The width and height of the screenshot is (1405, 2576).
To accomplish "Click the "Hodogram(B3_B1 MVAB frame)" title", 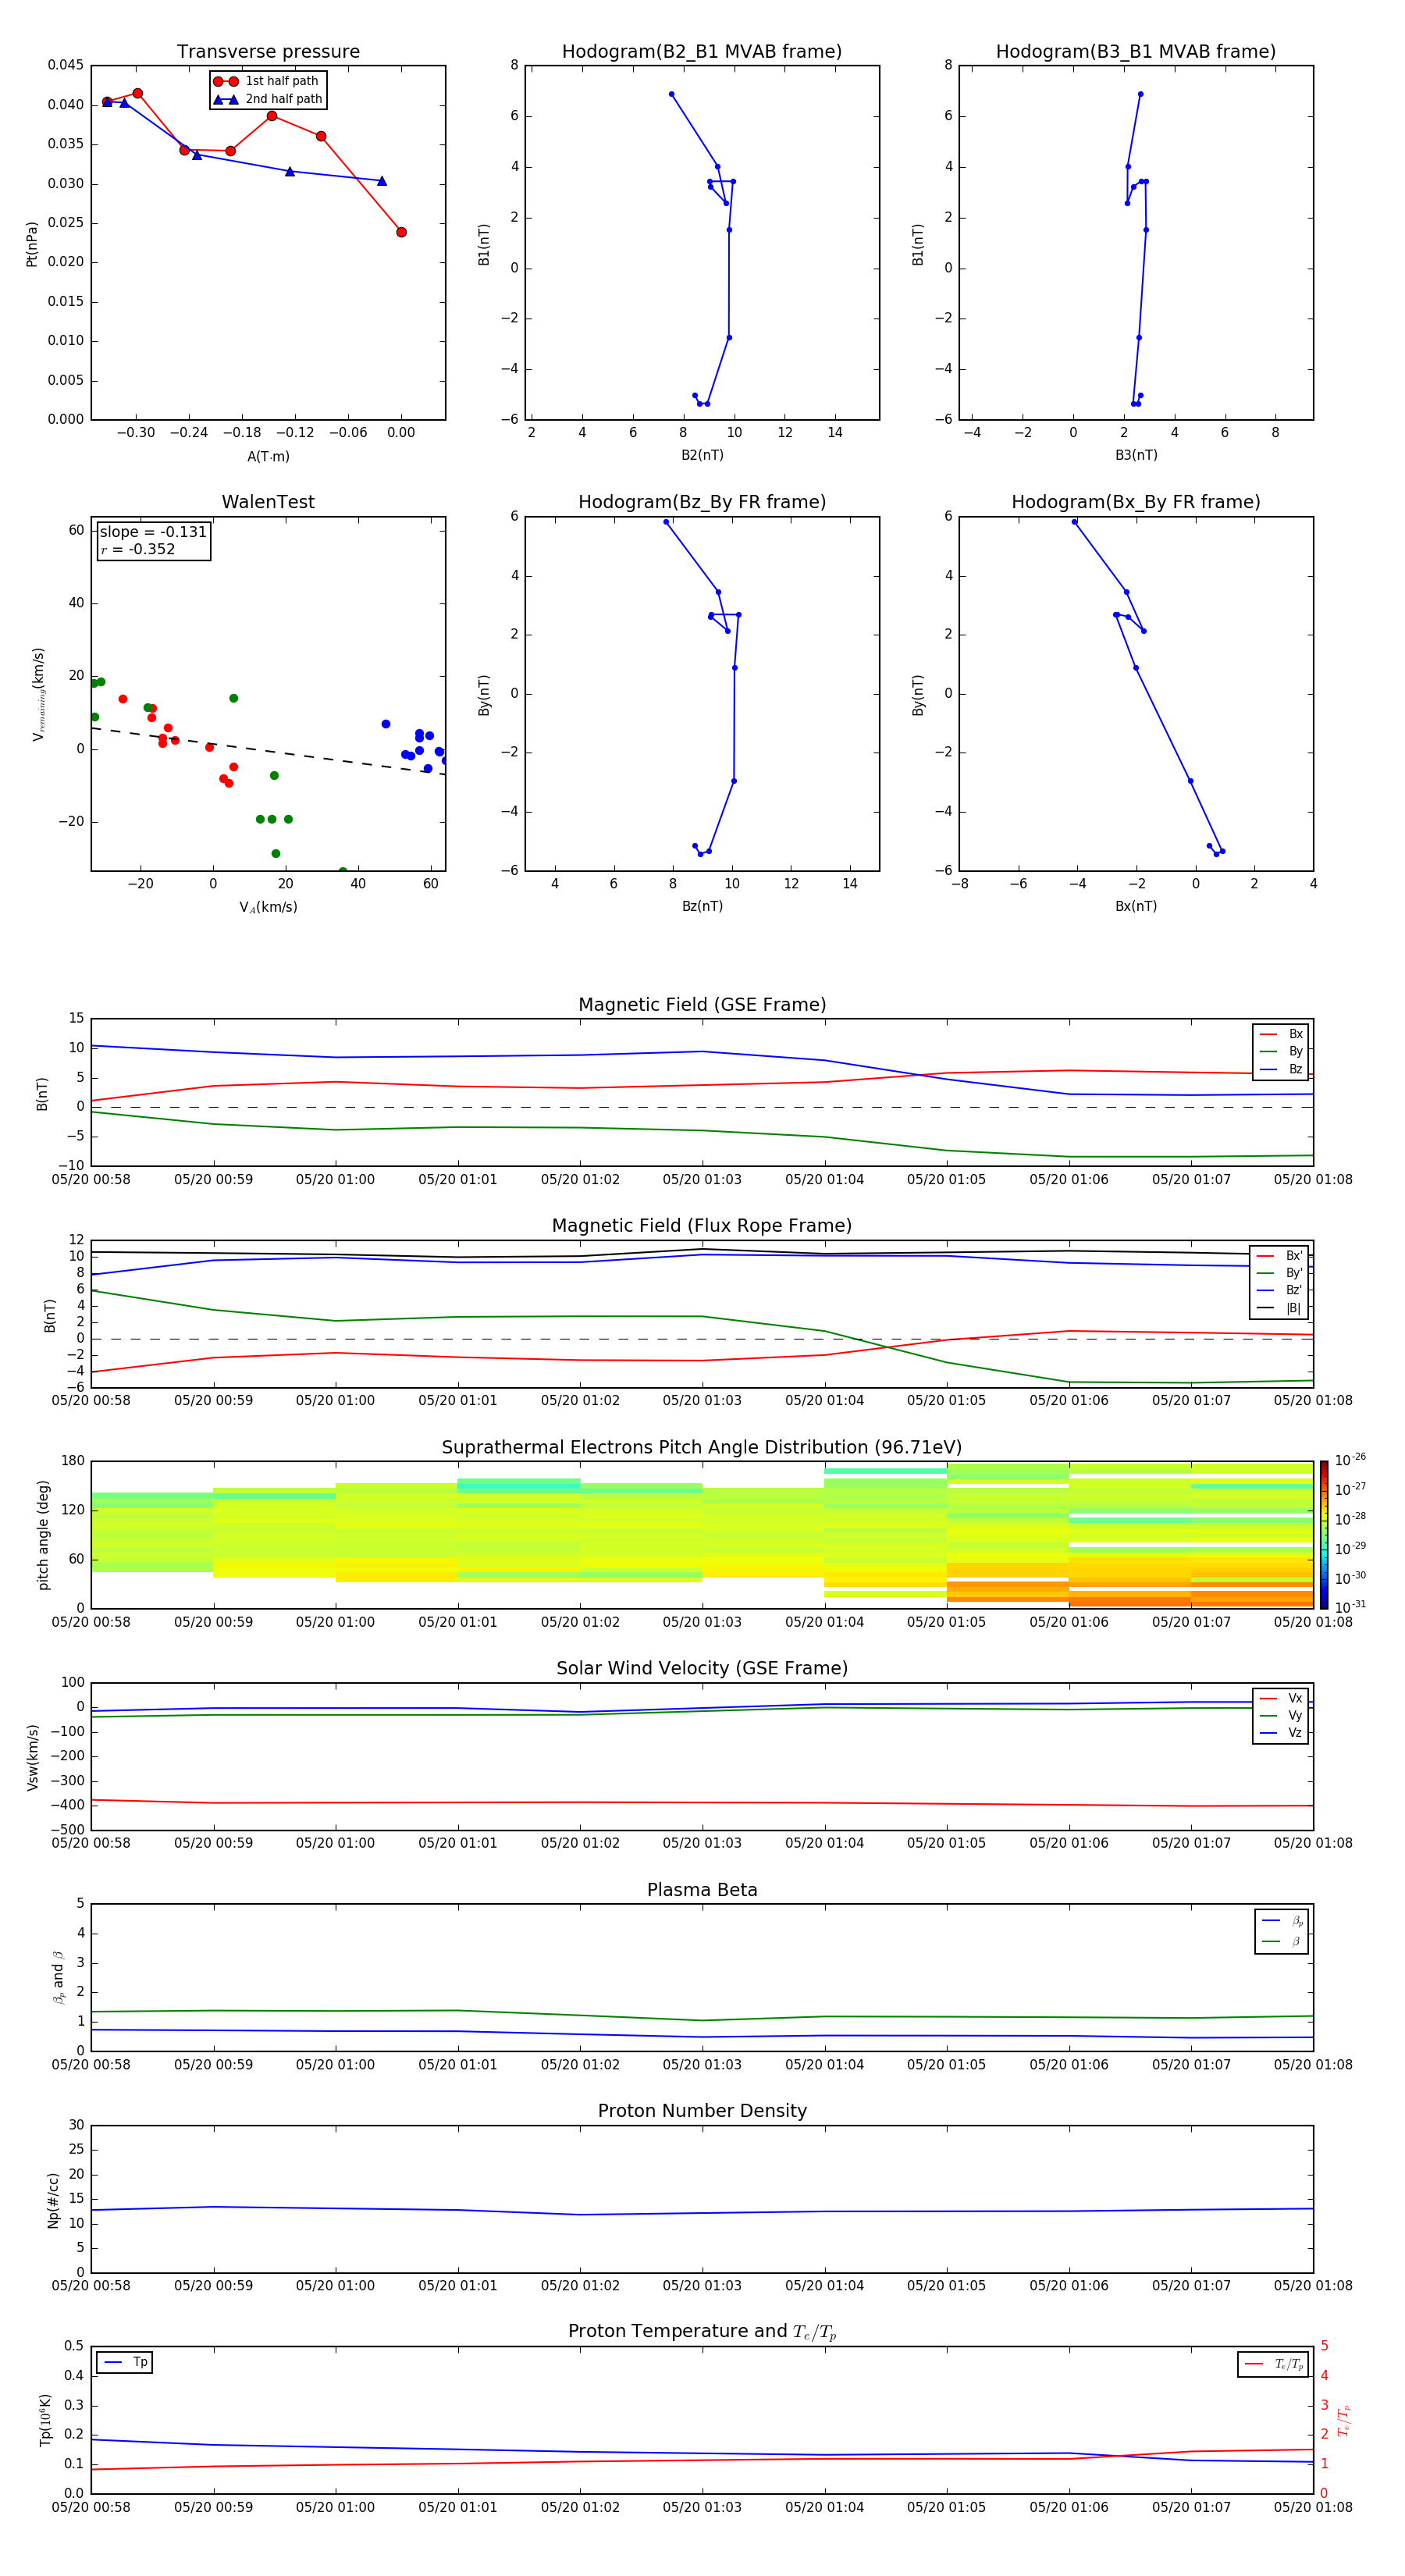I will [1136, 52].
